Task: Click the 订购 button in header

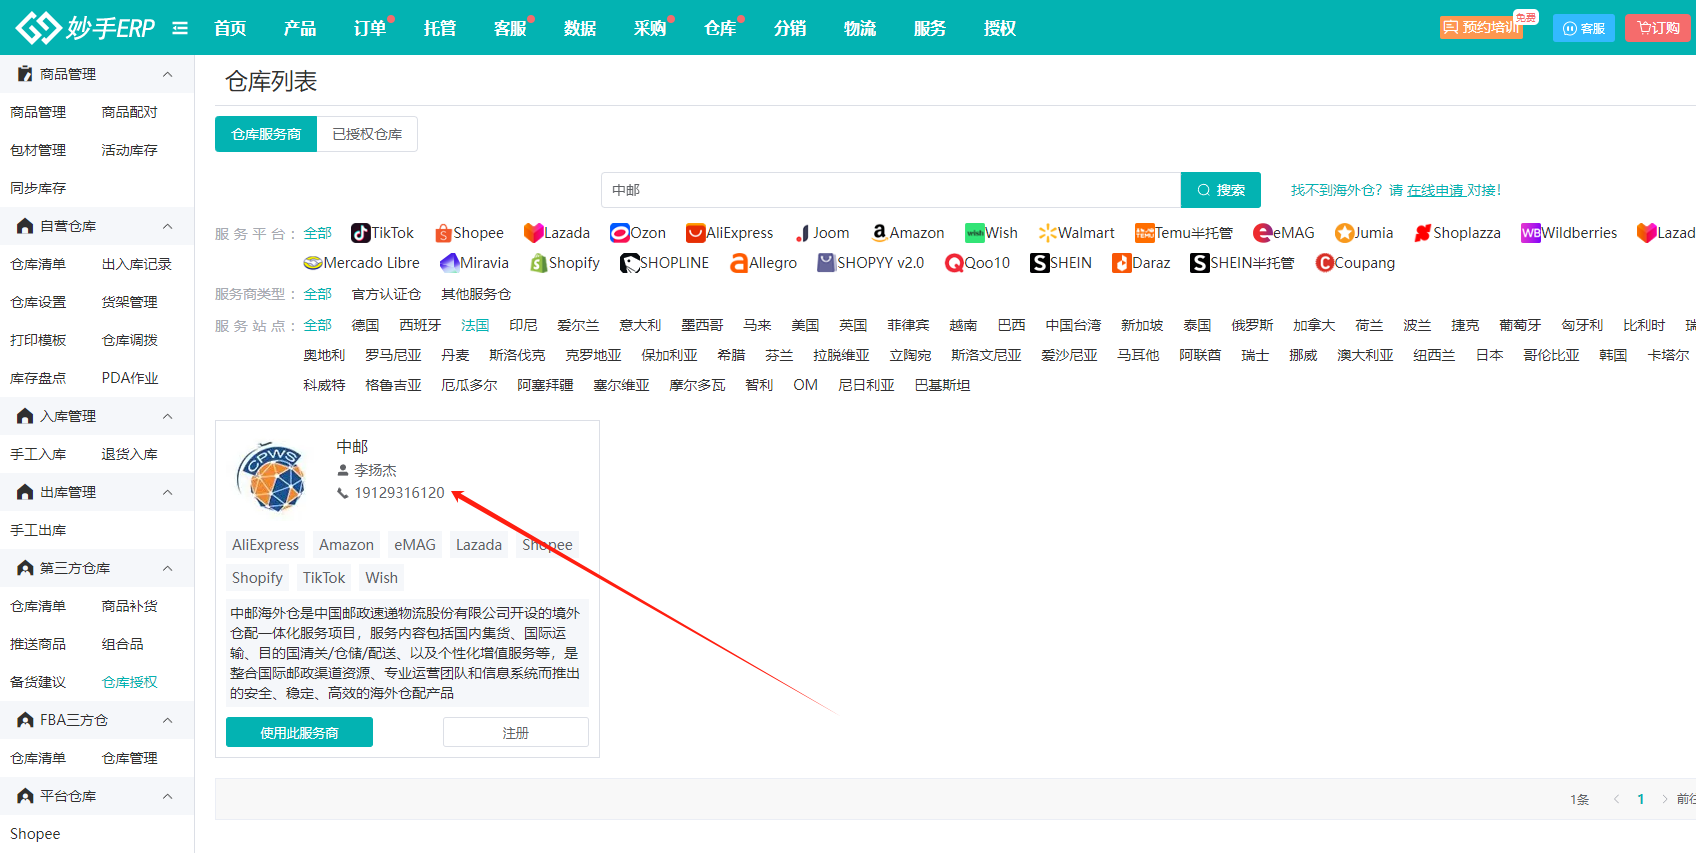Action: pos(1658,28)
